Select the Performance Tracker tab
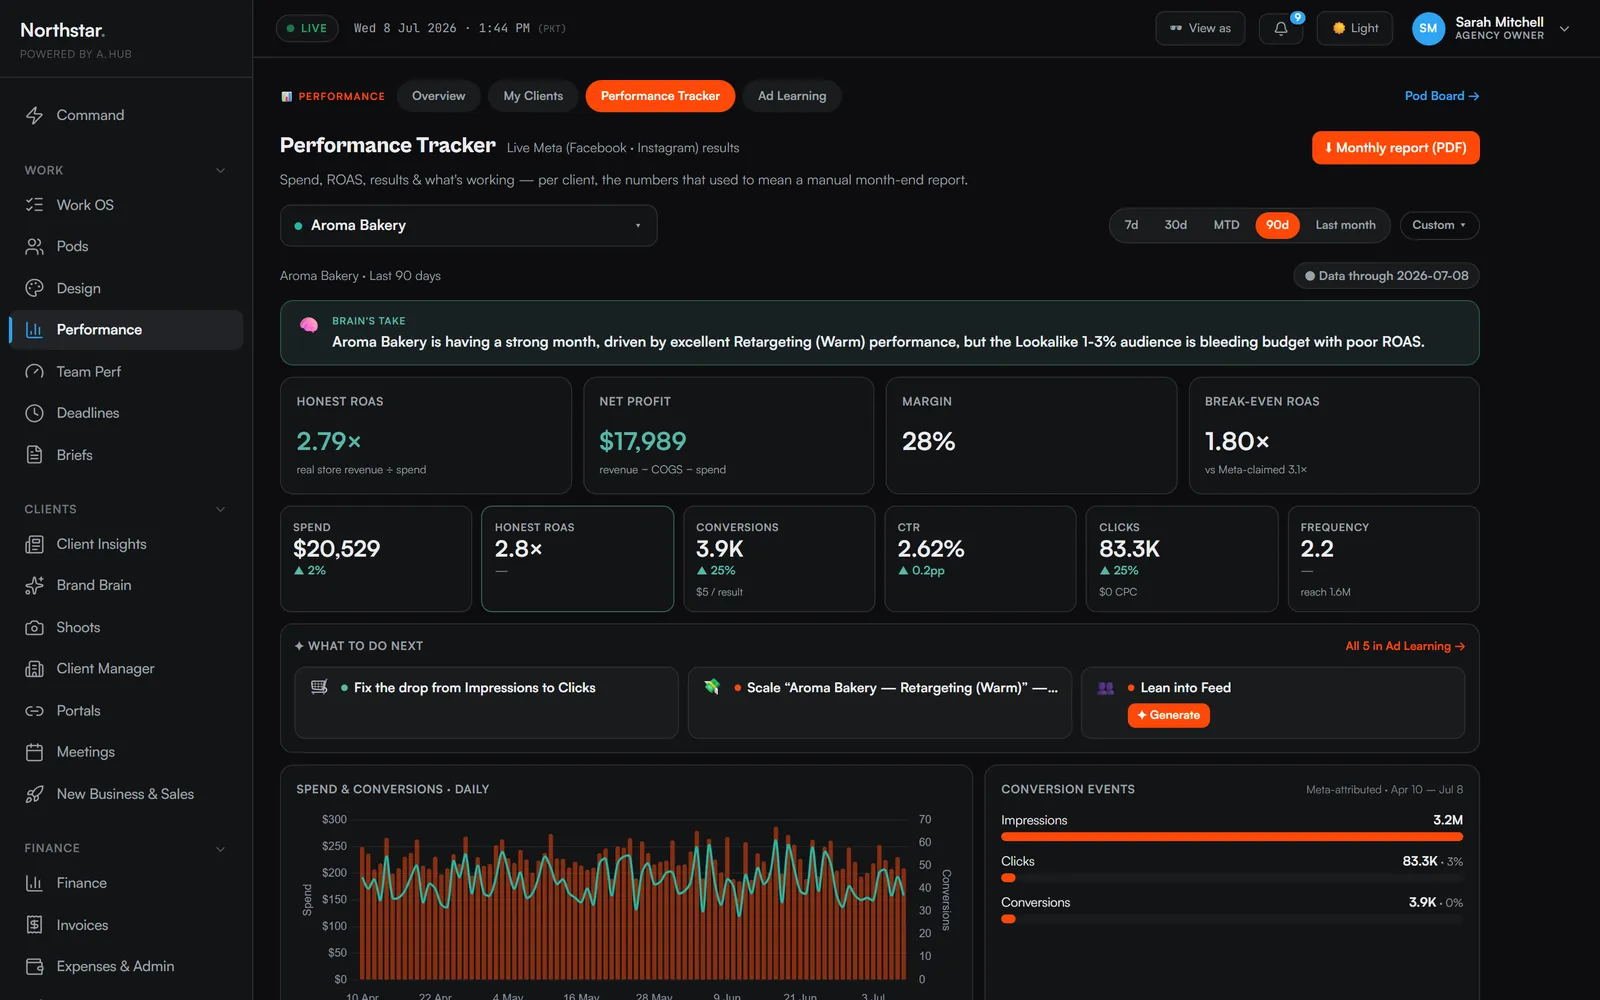1600x1000 pixels. (x=660, y=96)
